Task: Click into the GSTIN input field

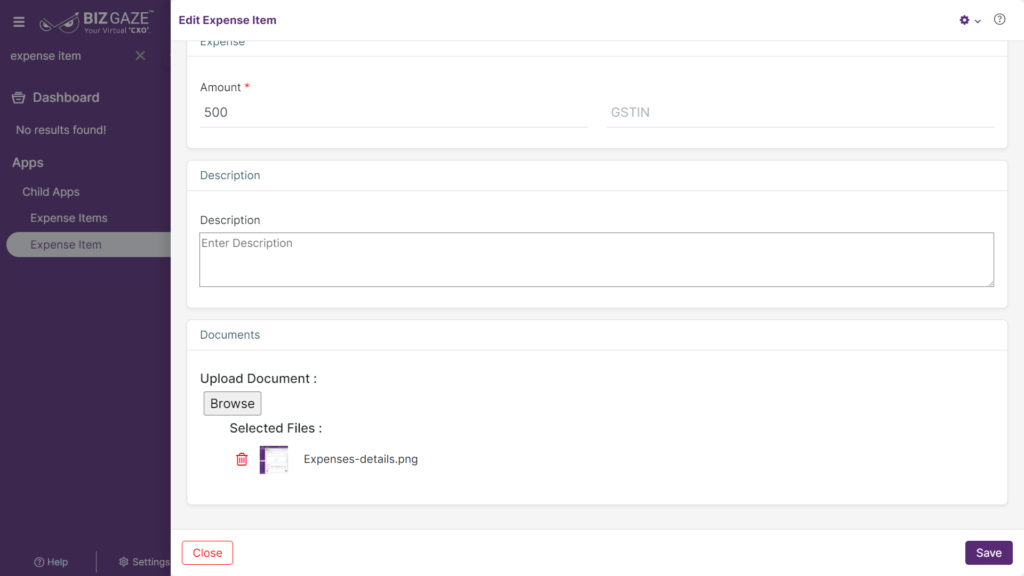Action: (801, 112)
